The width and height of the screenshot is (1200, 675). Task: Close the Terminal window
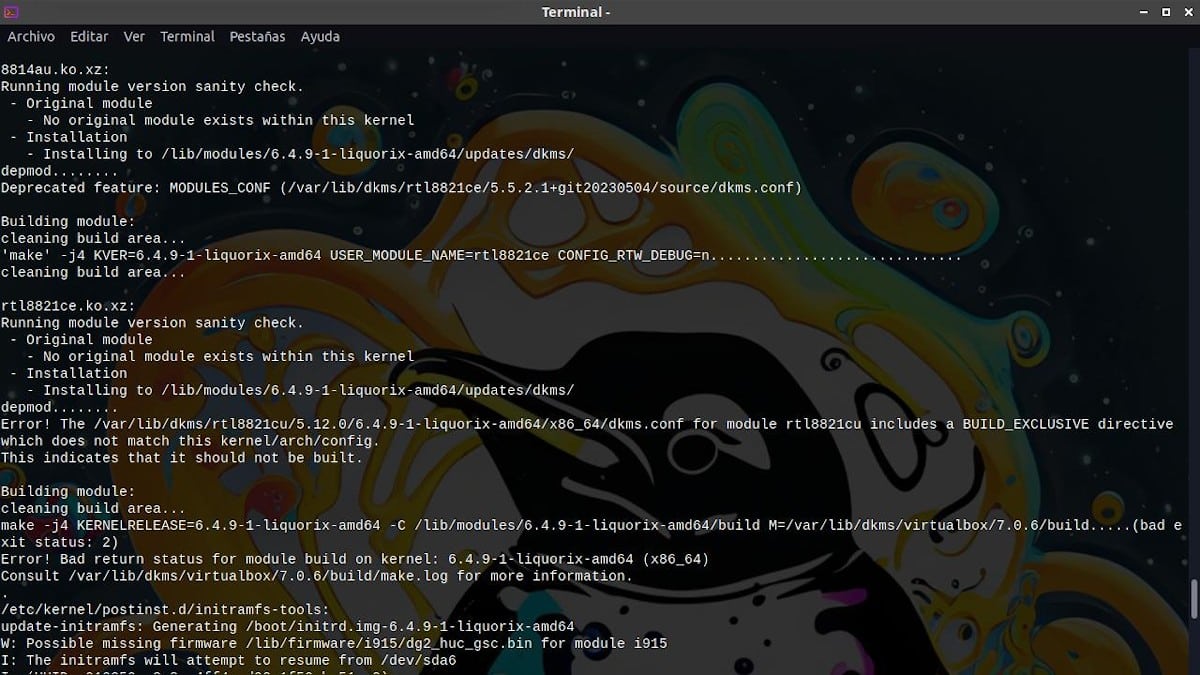click(1186, 12)
